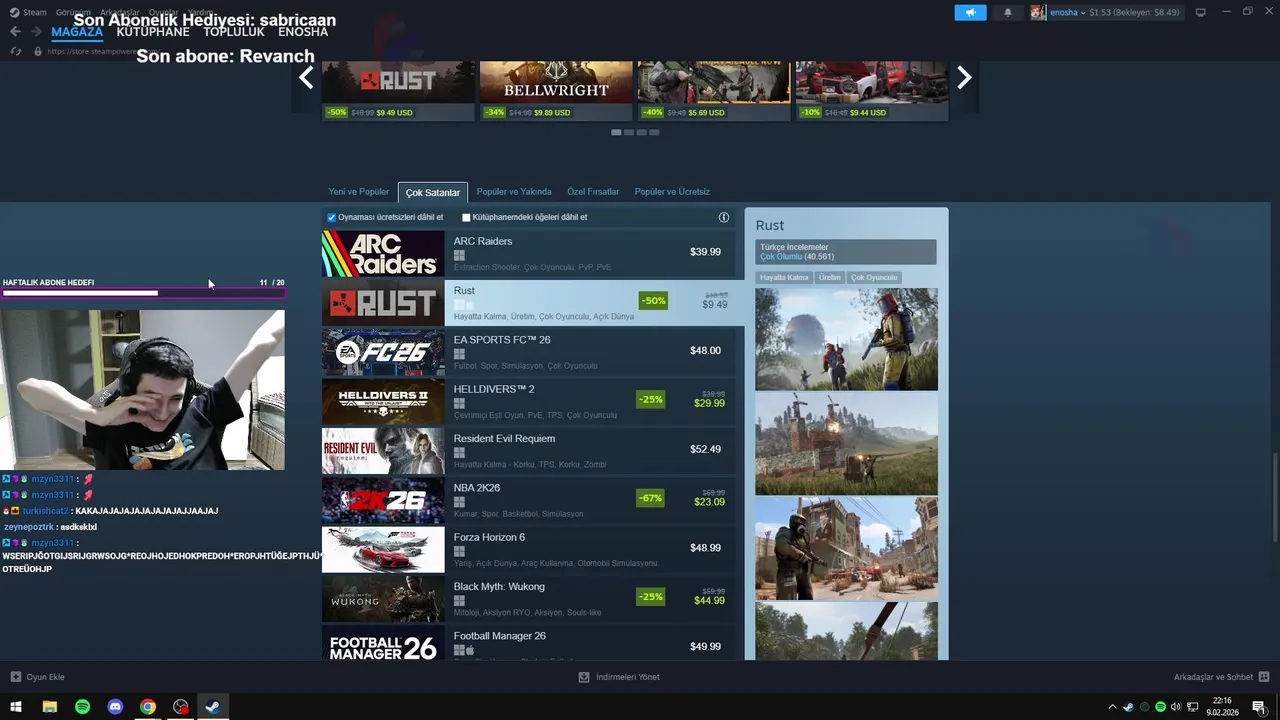Go back with the Steam back arrow
Image resolution: width=1280 pixels, height=720 pixels.
click(15, 32)
